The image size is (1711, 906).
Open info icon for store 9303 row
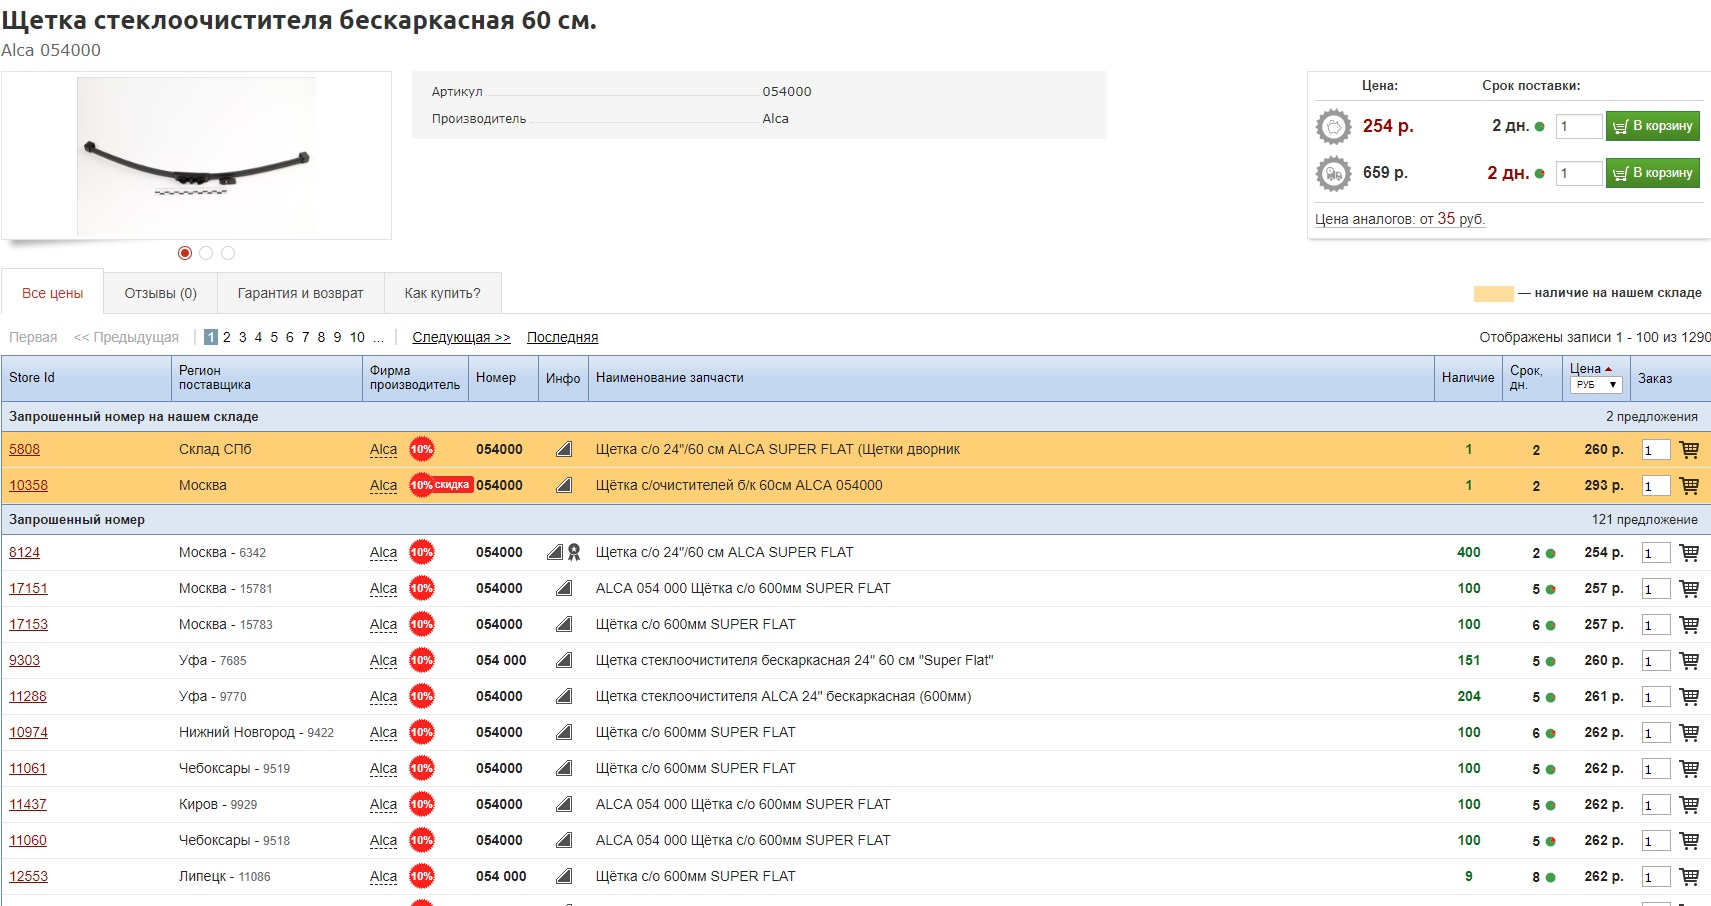[564, 660]
